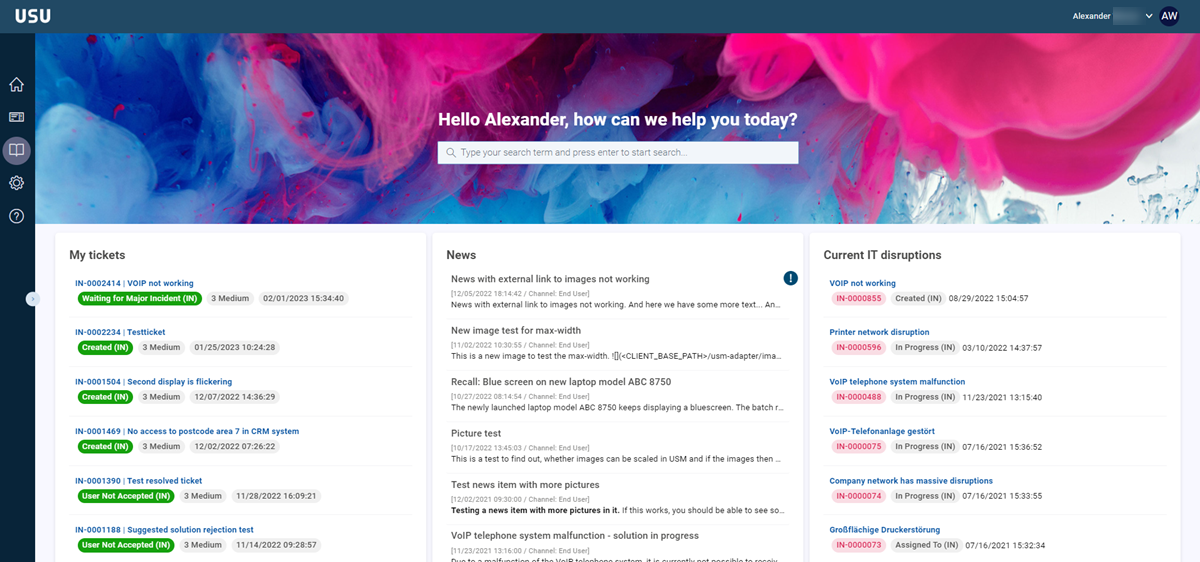
Task: Click the search magnifier icon
Action: tap(451, 152)
